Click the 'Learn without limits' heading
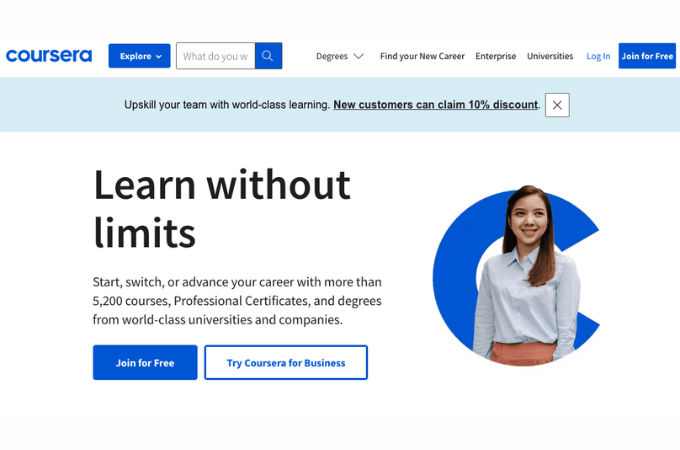This screenshot has height=450, width=680. (222, 209)
